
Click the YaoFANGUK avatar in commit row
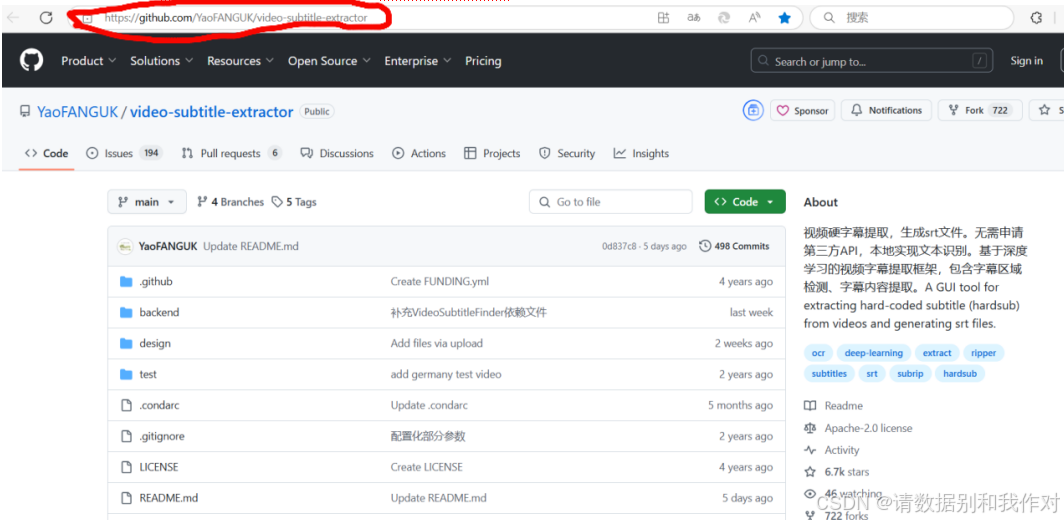[x=125, y=246]
